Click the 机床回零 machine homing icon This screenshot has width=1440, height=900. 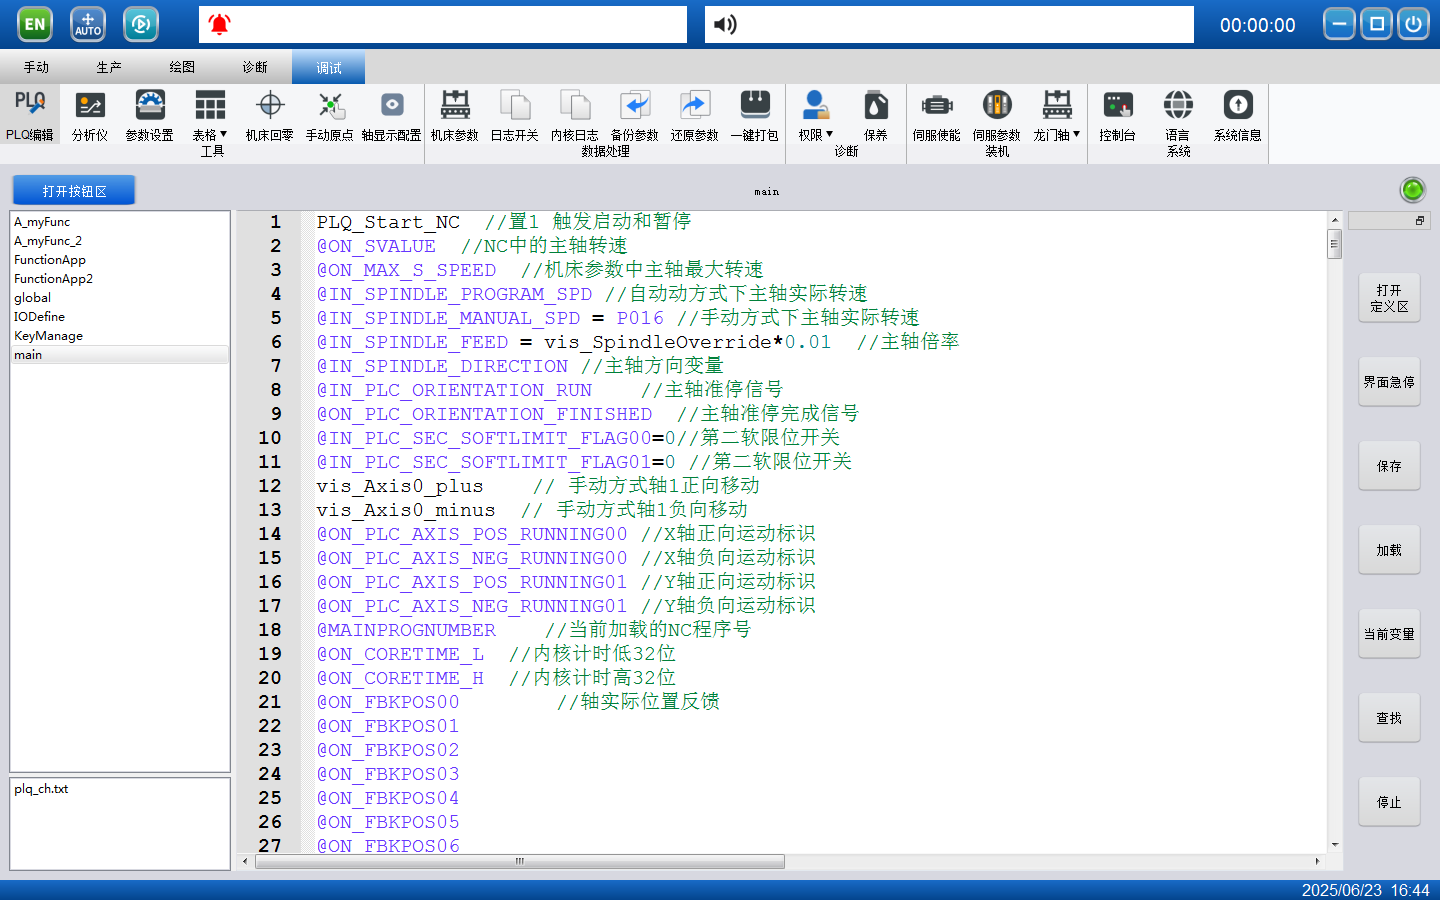(270, 115)
